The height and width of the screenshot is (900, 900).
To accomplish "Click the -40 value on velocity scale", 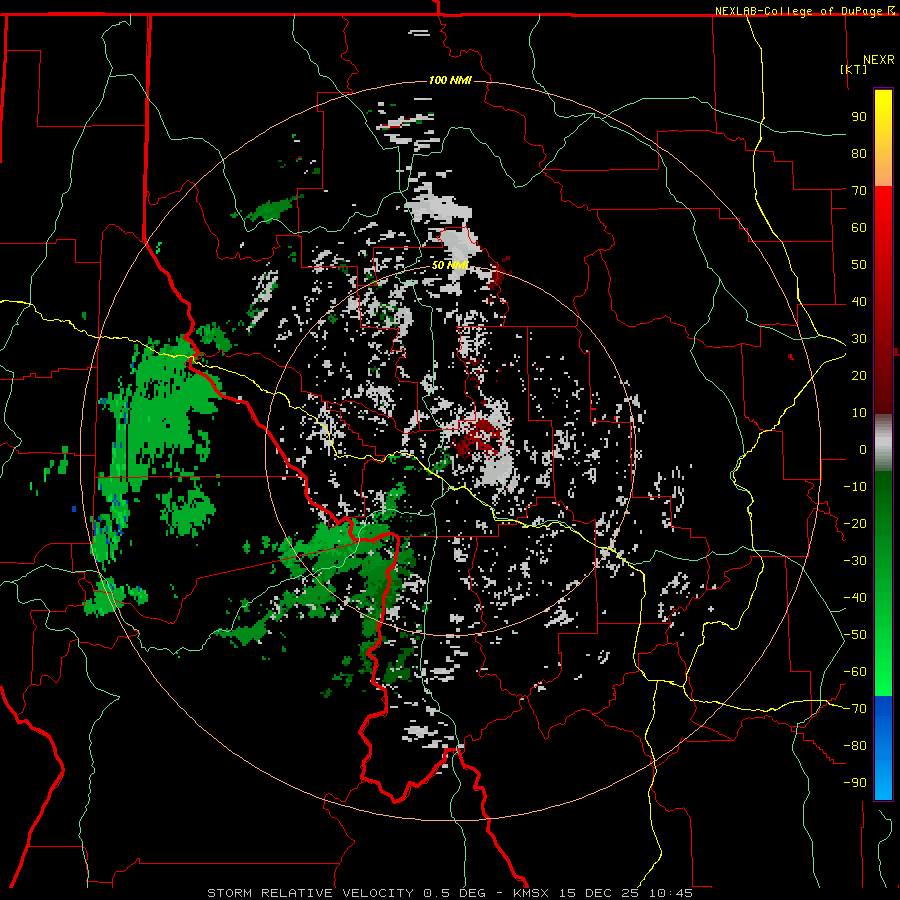I will [x=855, y=598].
